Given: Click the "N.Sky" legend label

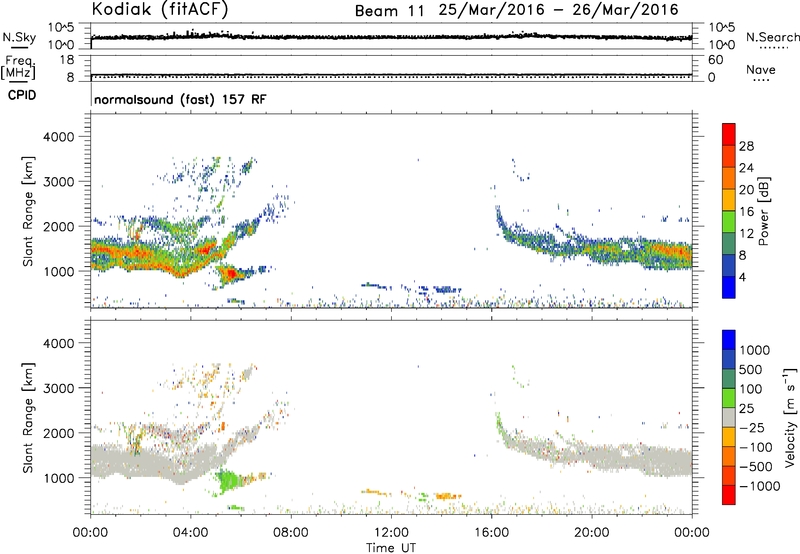Looking at the screenshot, I should tap(19, 37).
